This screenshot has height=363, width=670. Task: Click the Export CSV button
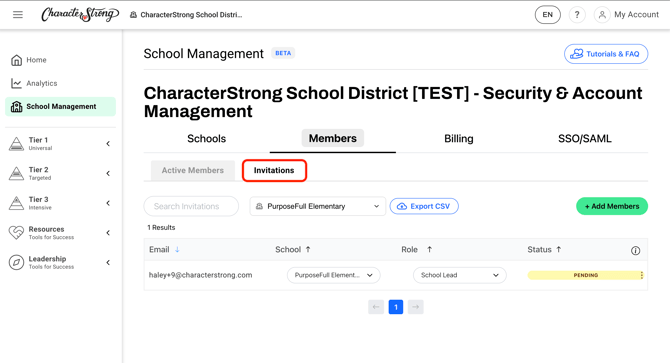tap(424, 206)
